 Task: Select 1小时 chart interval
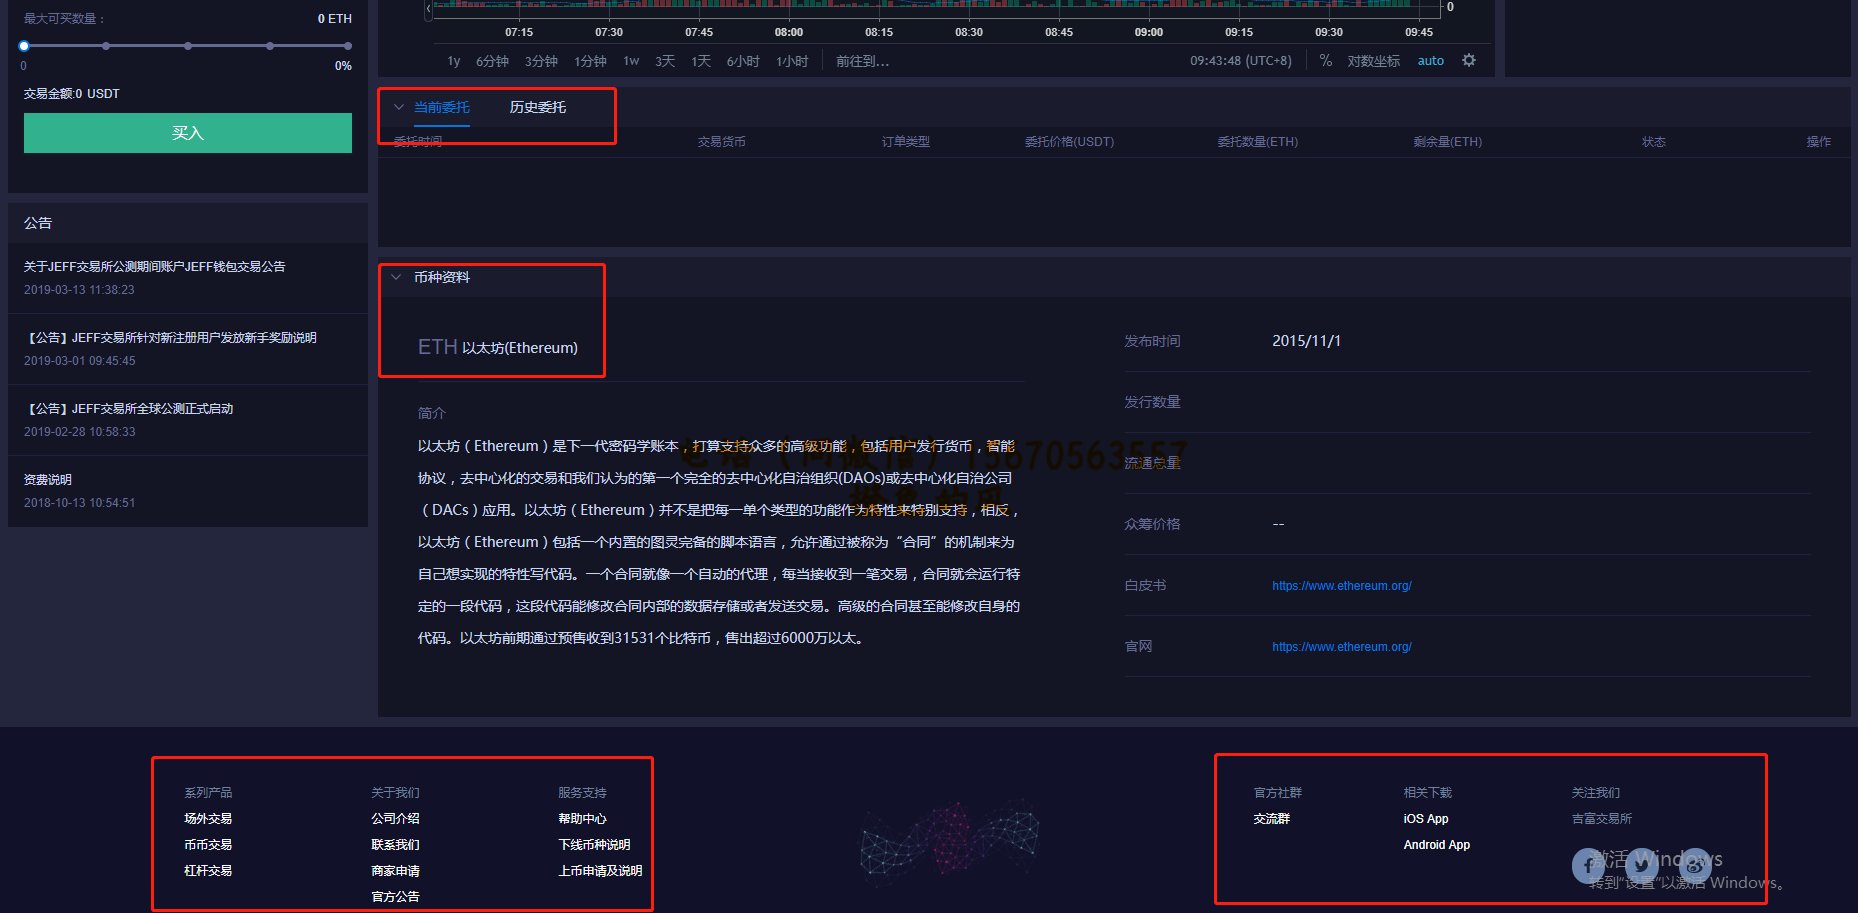pyautogui.click(x=792, y=61)
